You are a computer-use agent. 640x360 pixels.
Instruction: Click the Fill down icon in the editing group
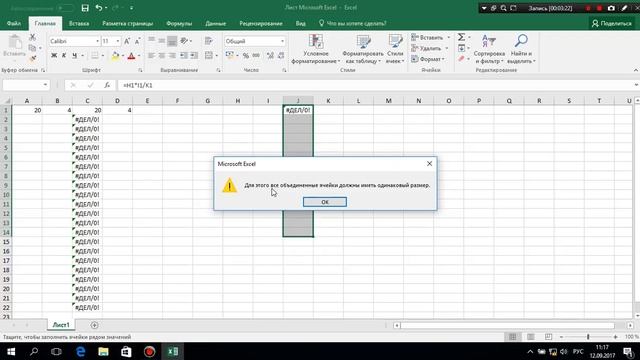[x=461, y=48]
